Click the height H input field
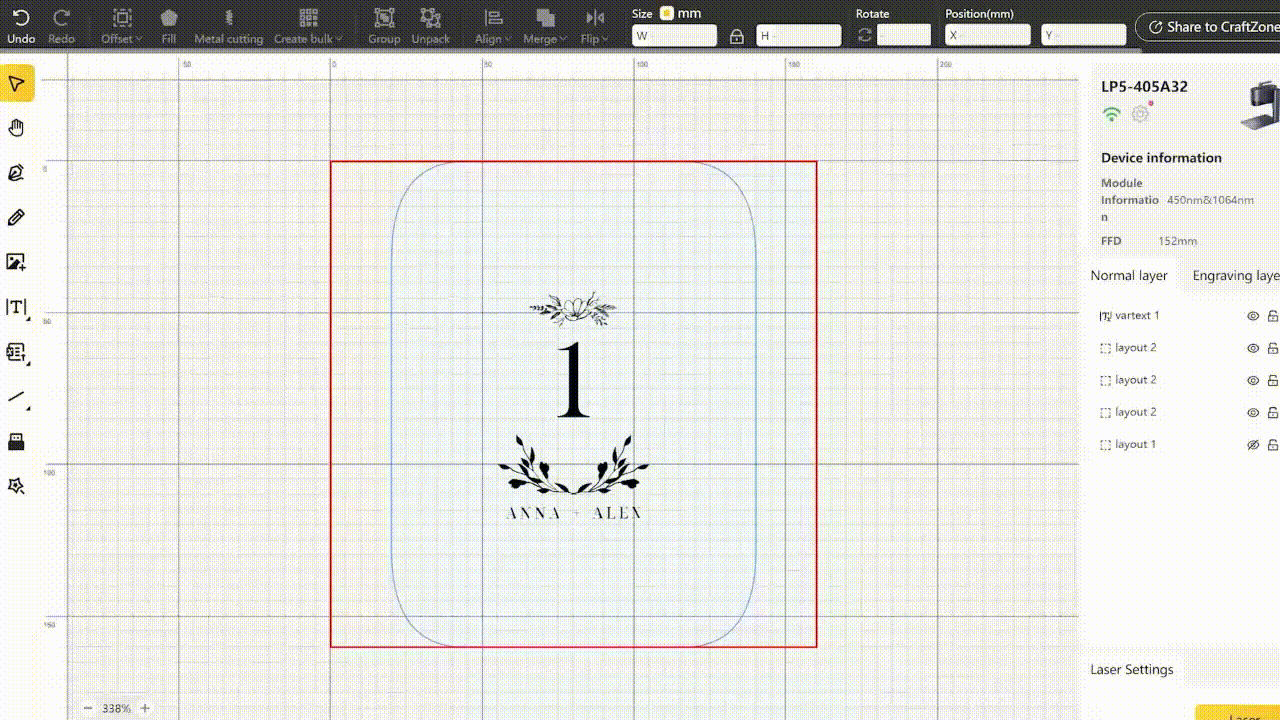 [x=798, y=36]
